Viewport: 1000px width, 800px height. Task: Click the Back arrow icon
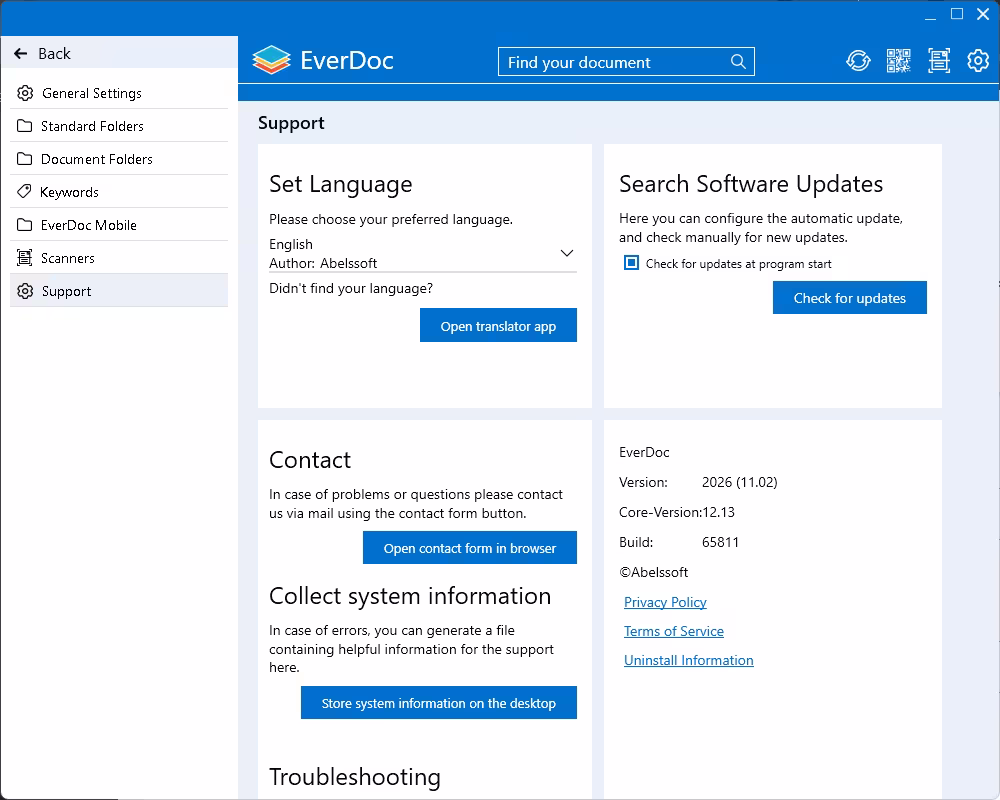coord(20,54)
